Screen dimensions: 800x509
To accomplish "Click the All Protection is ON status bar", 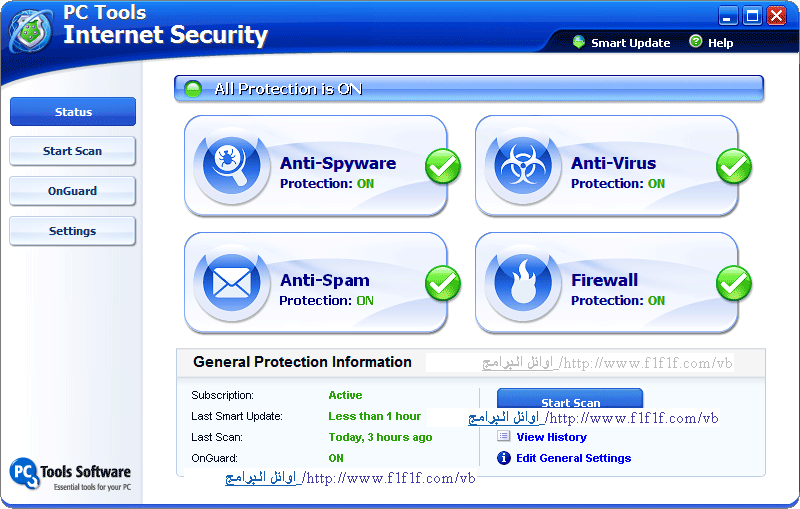I will (468, 89).
